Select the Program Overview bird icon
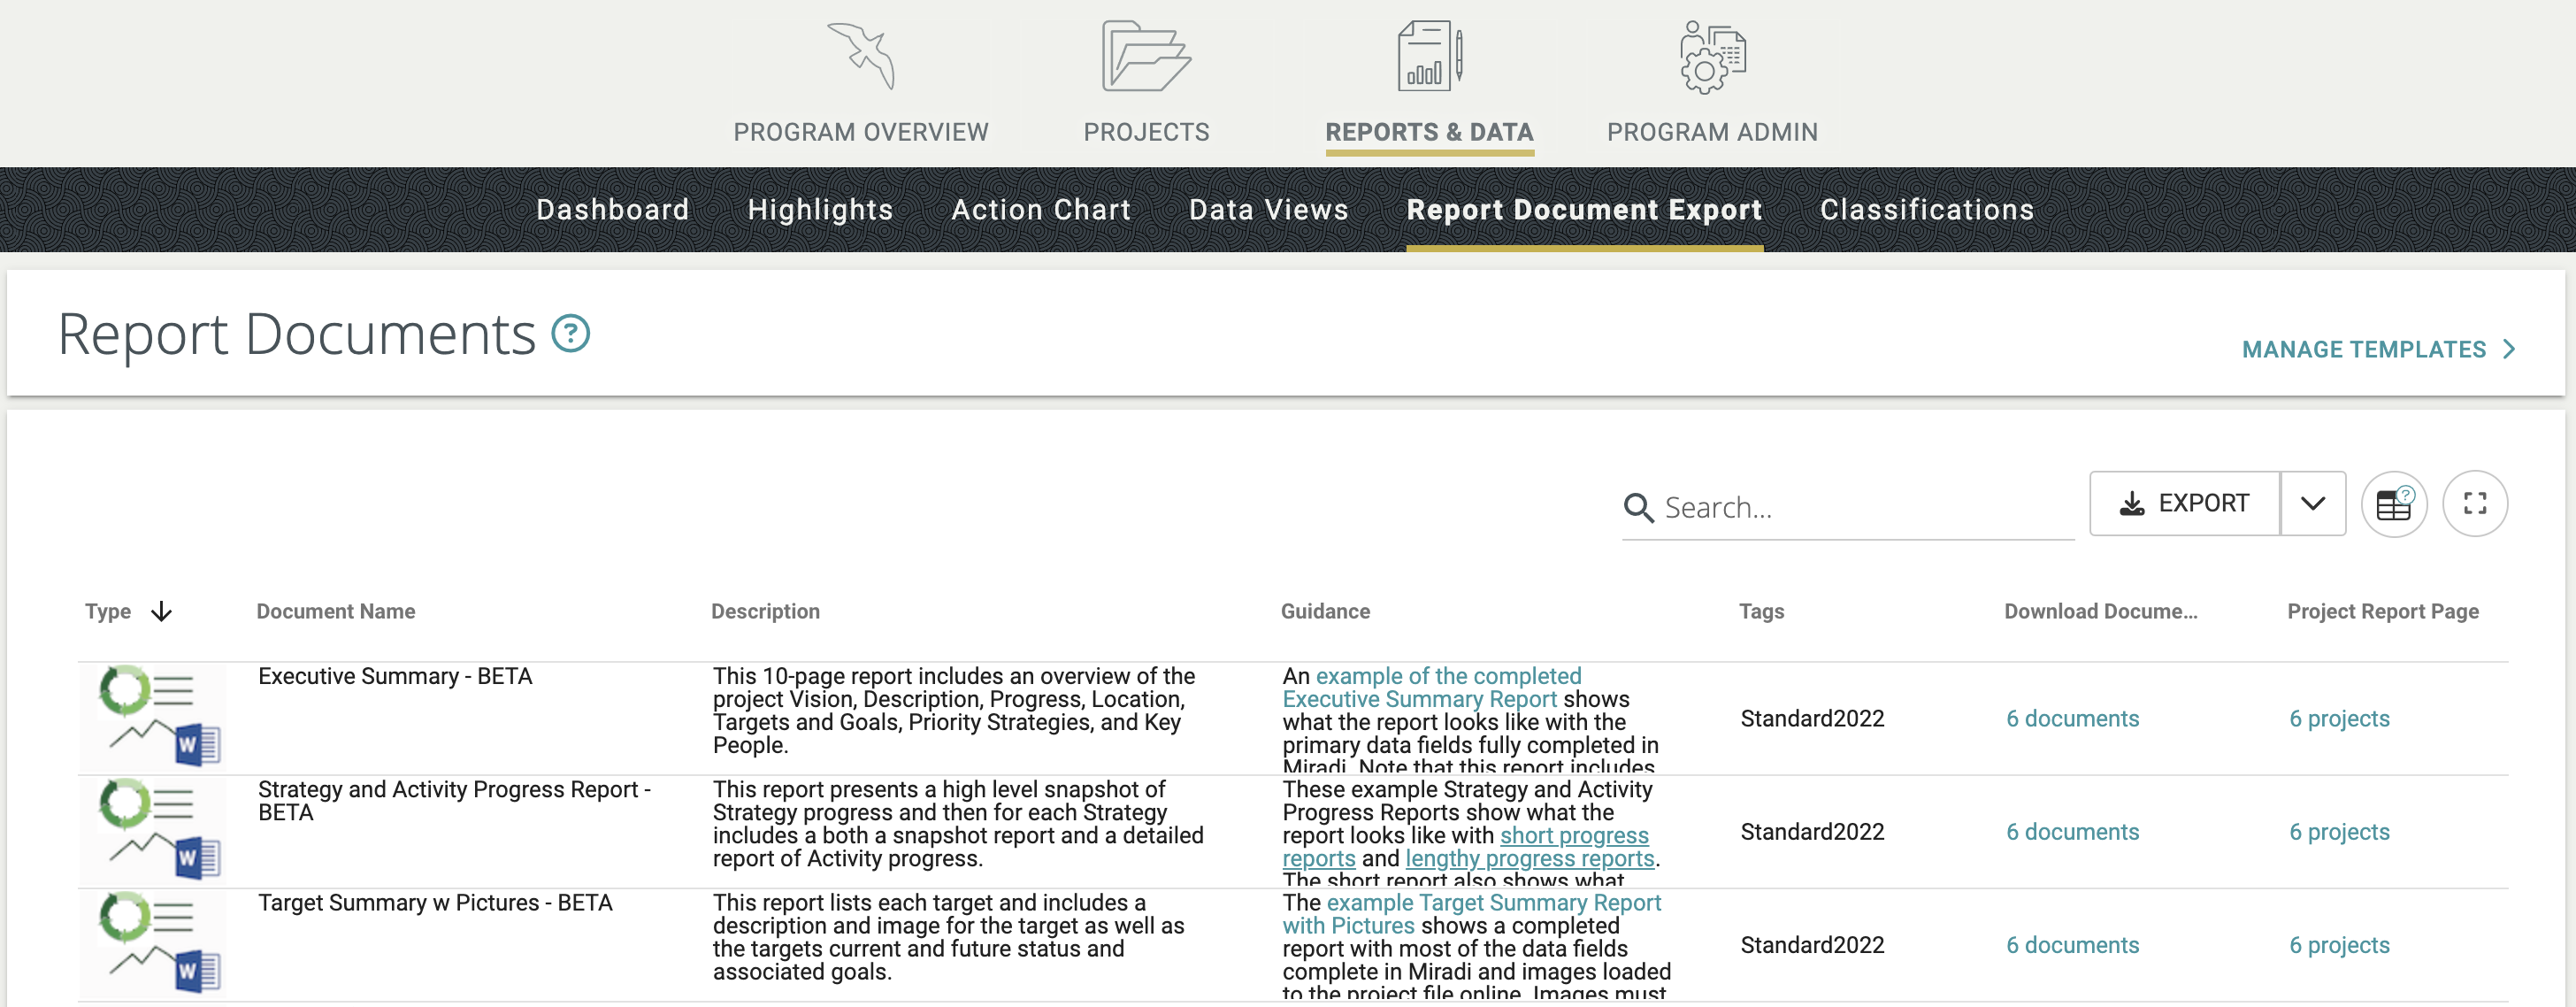This screenshot has height=1007, width=2576. tap(860, 57)
